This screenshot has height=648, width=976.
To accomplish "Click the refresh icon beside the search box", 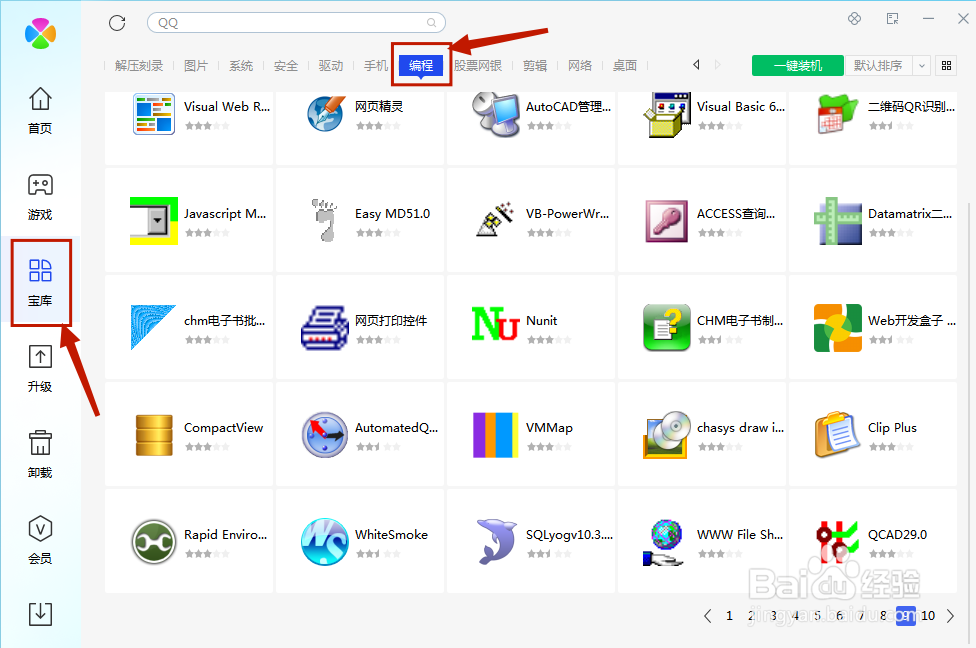I will [x=117, y=23].
